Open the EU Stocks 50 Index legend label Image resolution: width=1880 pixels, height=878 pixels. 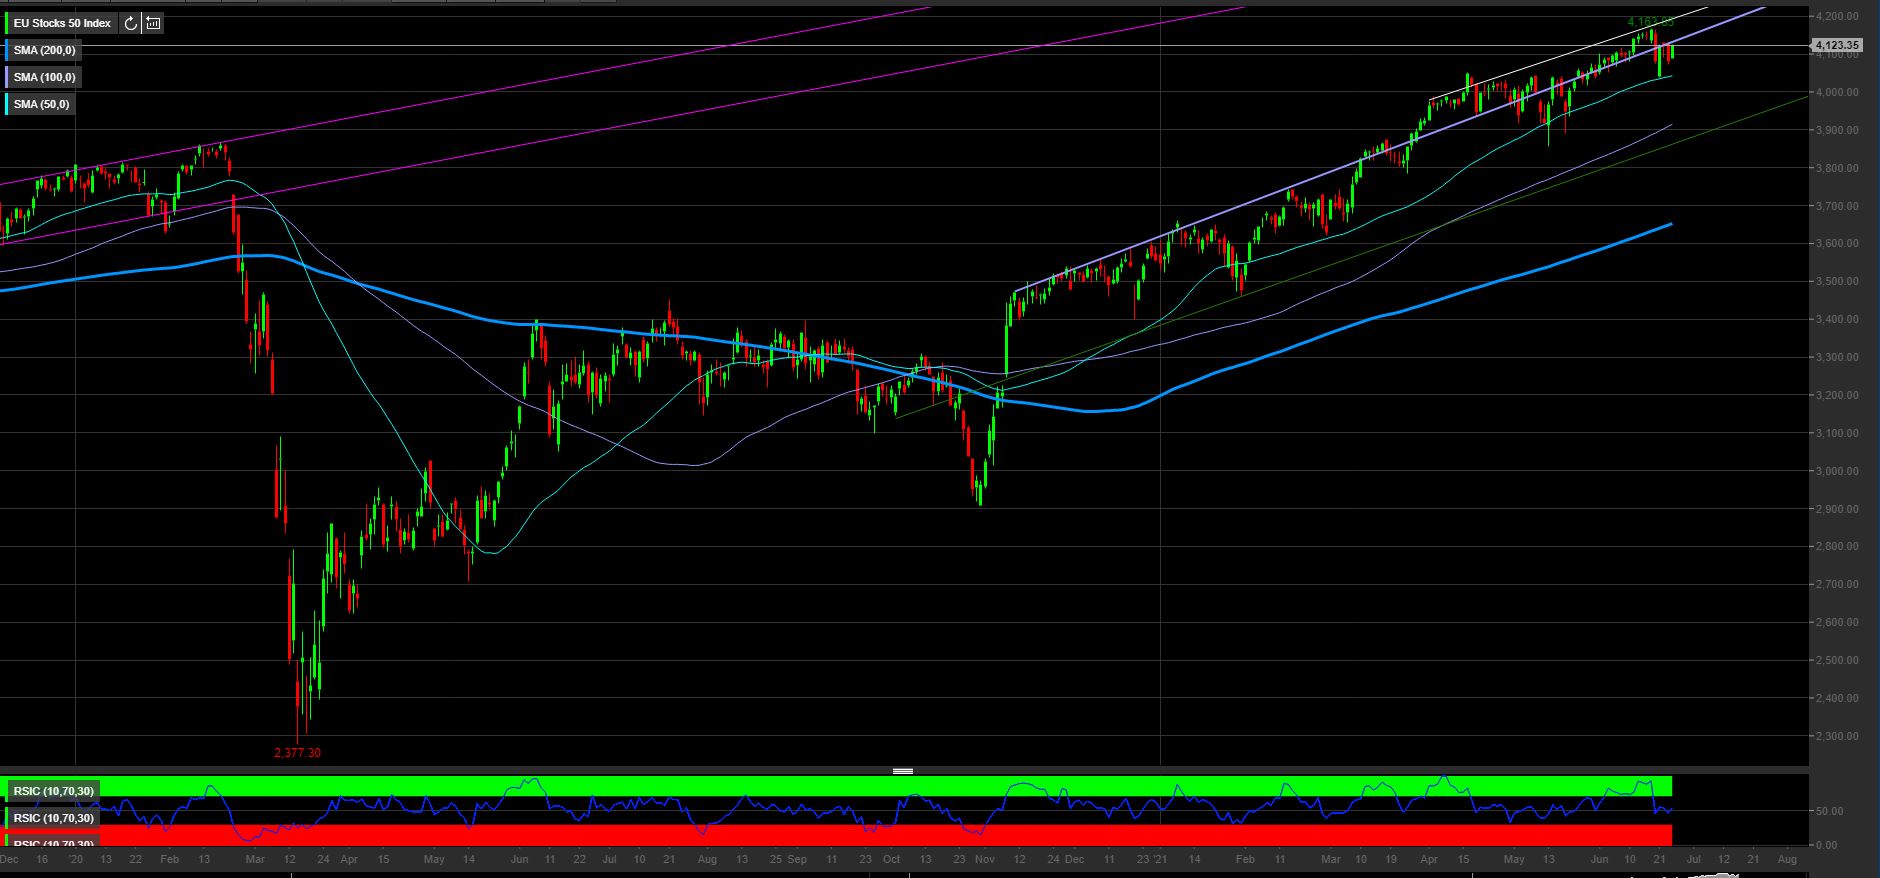62,23
